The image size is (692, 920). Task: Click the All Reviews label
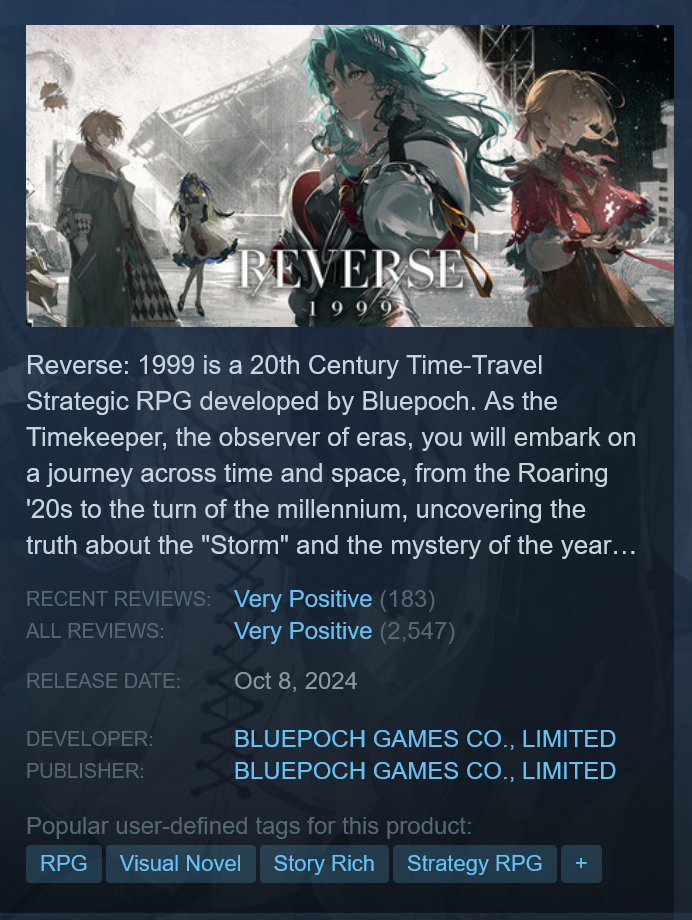[x=96, y=631]
